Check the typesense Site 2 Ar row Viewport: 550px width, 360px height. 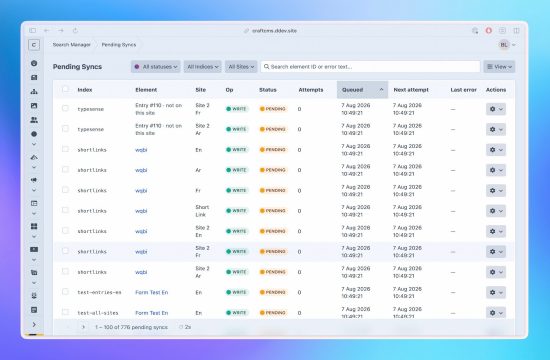pos(65,129)
